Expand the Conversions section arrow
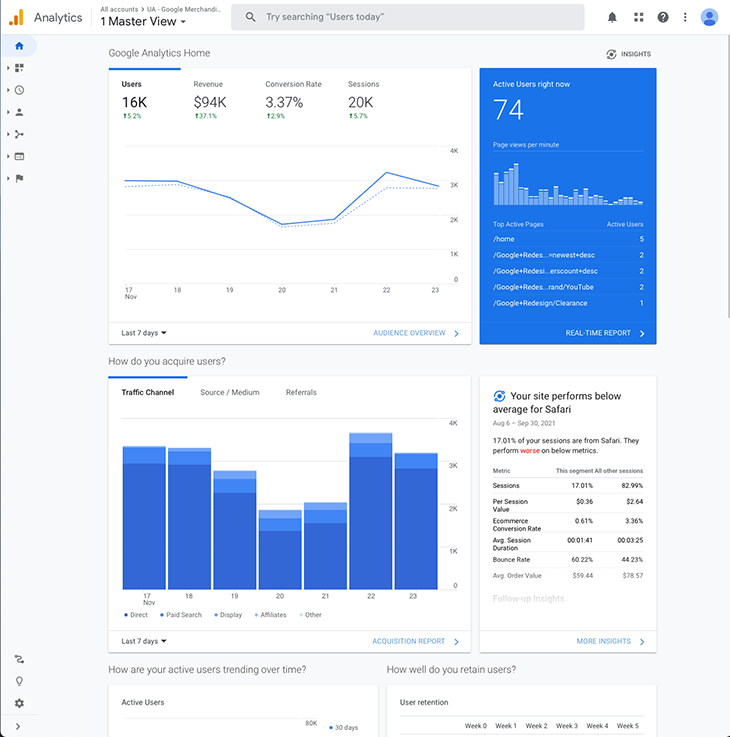The image size is (730, 737). point(8,179)
